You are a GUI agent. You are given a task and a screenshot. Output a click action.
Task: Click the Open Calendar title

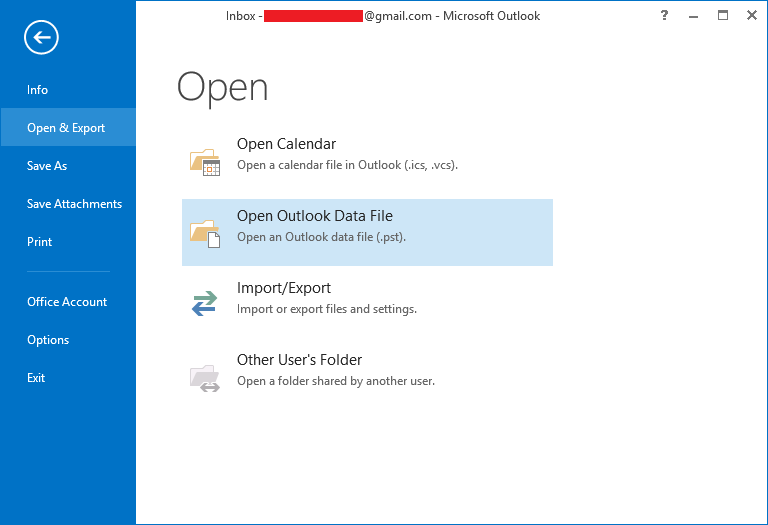[287, 144]
